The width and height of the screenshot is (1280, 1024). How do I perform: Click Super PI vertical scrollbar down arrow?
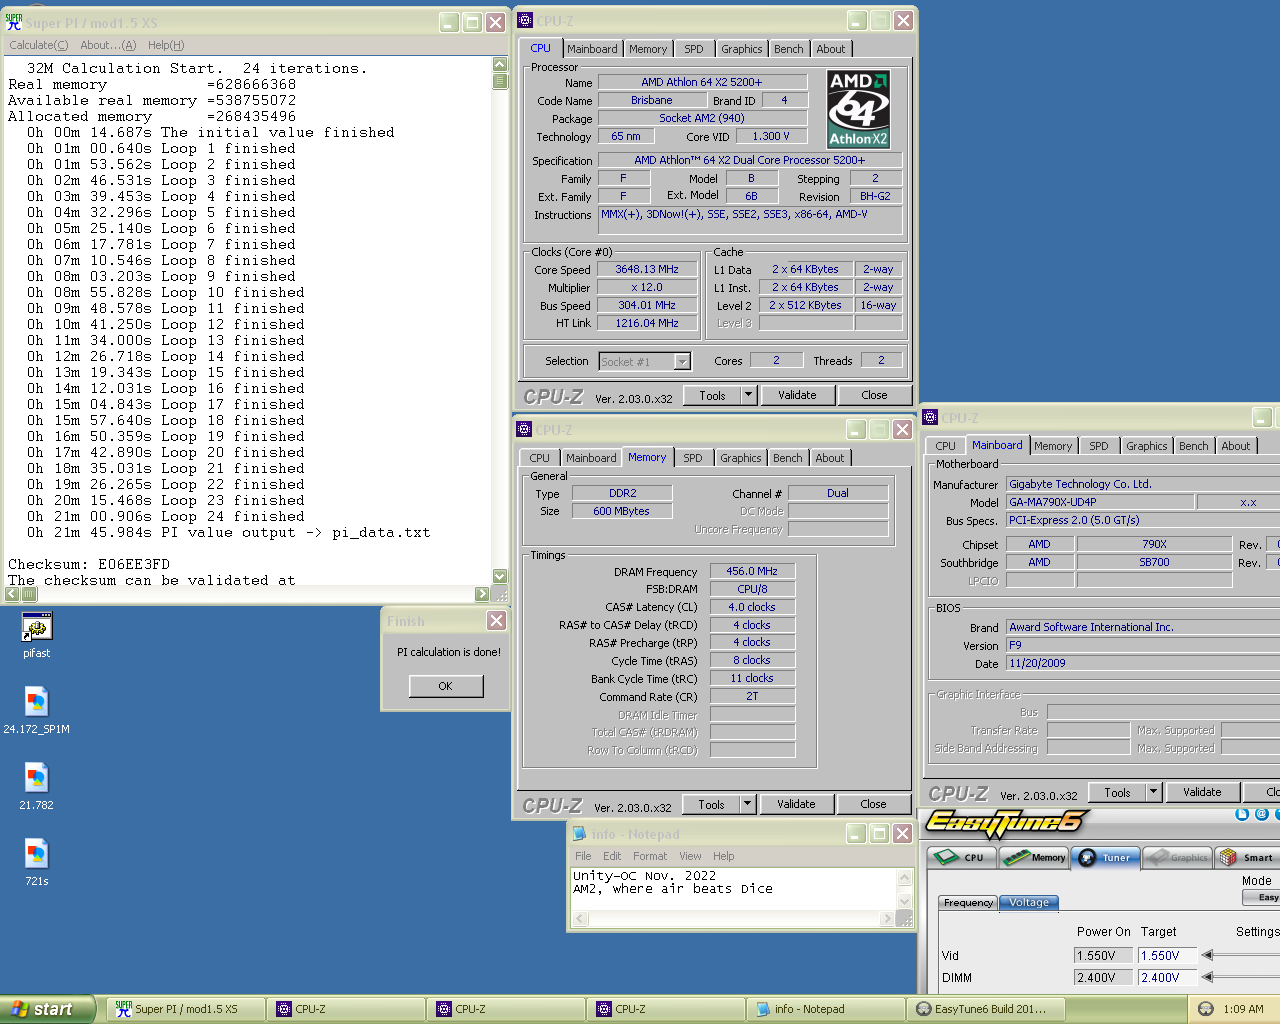(x=500, y=576)
